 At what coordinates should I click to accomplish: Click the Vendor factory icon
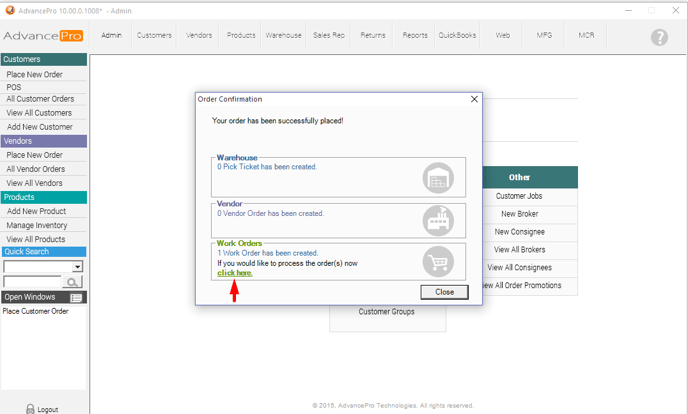point(438,219)
